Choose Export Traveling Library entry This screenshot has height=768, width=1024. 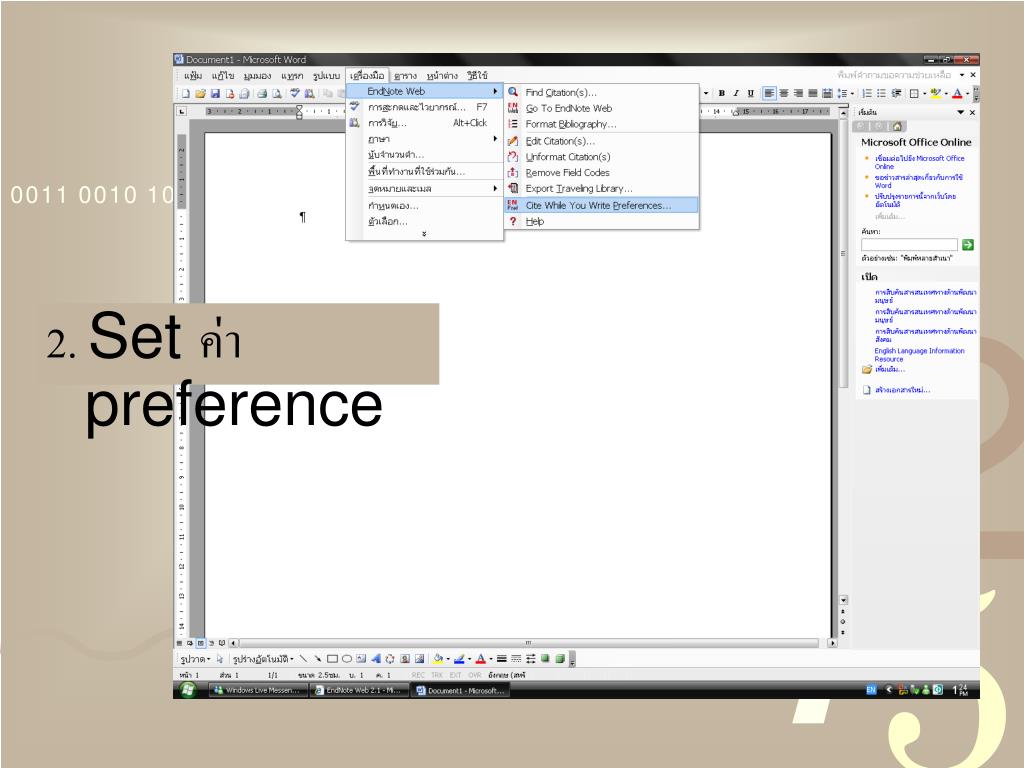[601, 188]
